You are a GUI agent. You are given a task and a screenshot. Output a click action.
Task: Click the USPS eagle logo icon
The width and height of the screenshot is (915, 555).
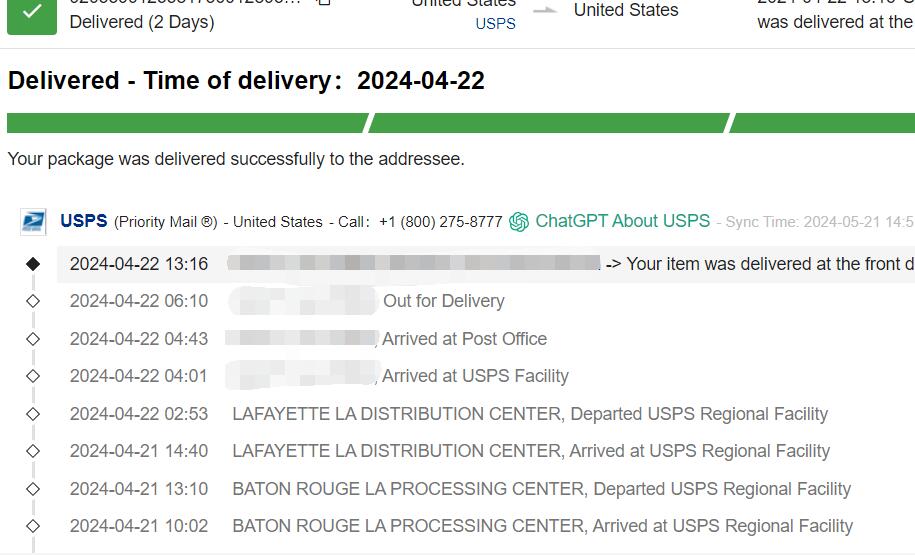pyautogui.click(x=33, y=222)
